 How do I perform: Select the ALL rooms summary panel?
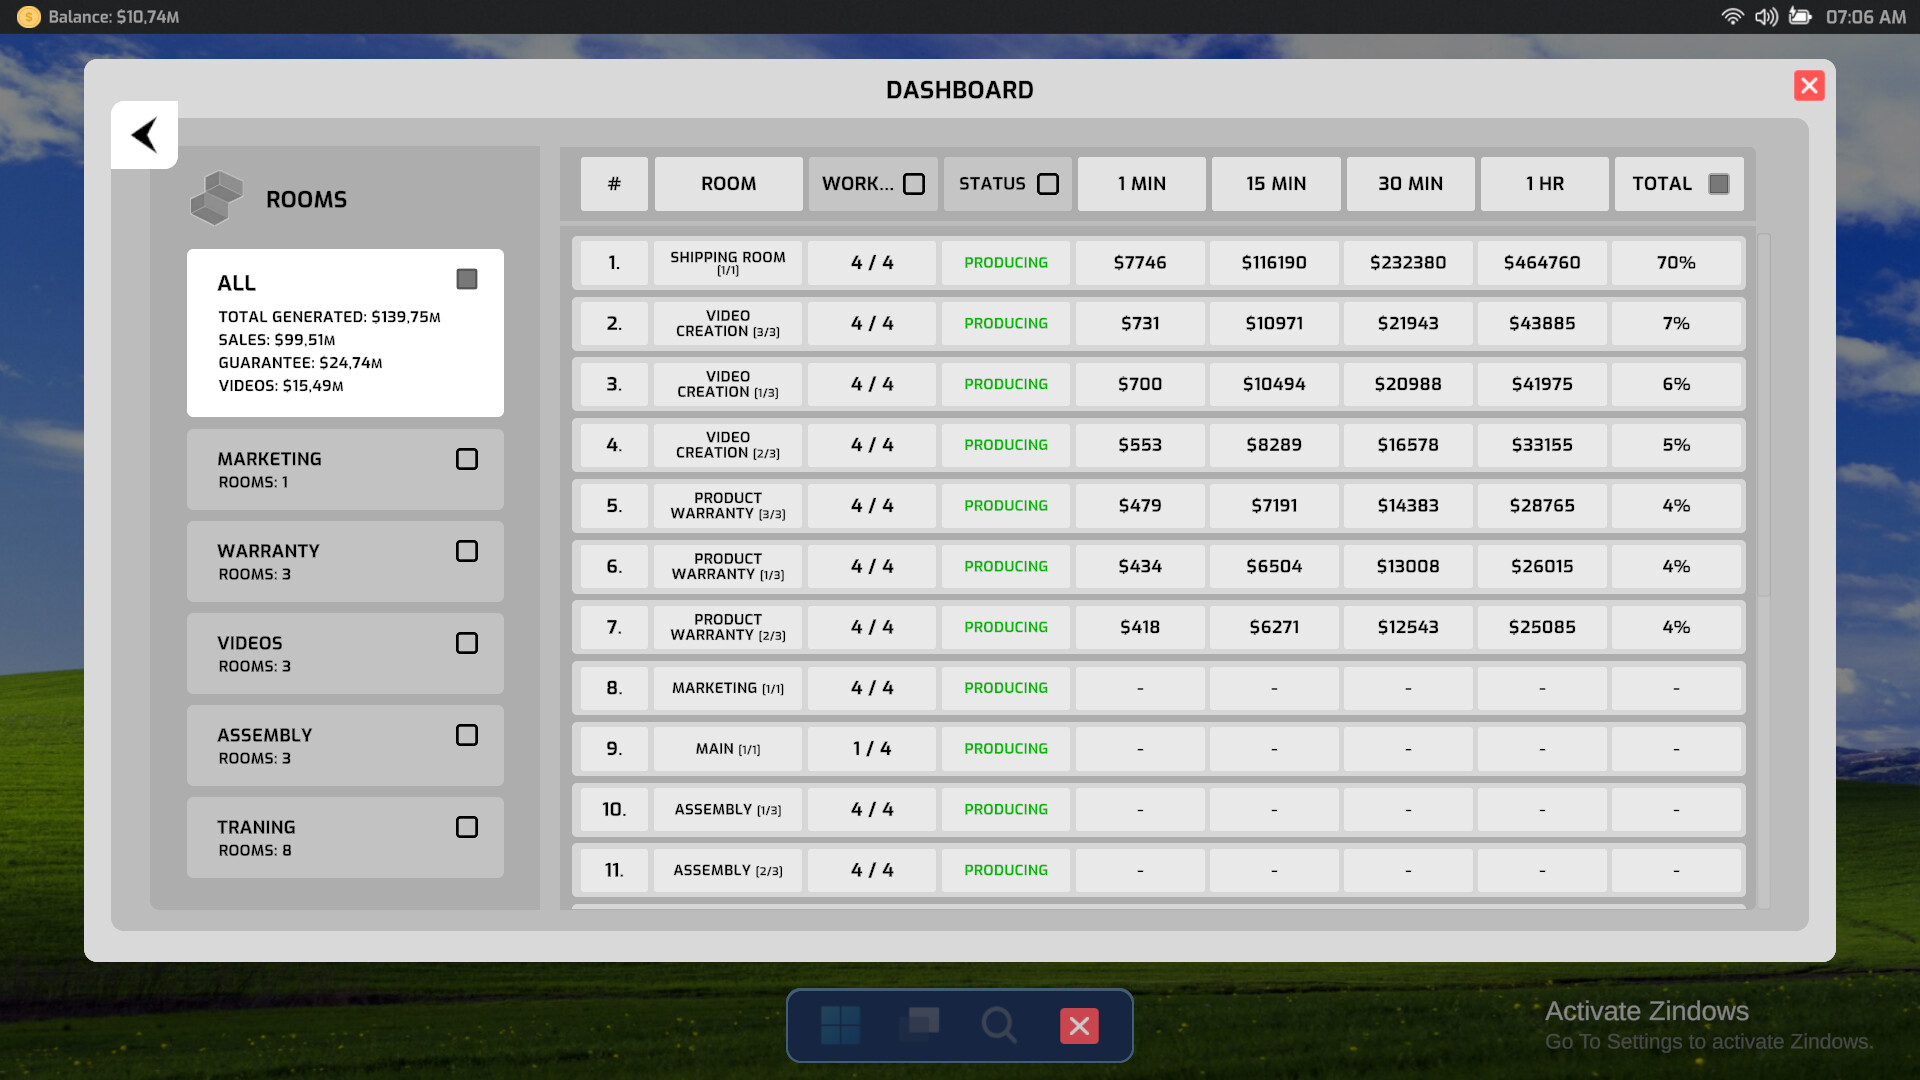click(344, 332)
